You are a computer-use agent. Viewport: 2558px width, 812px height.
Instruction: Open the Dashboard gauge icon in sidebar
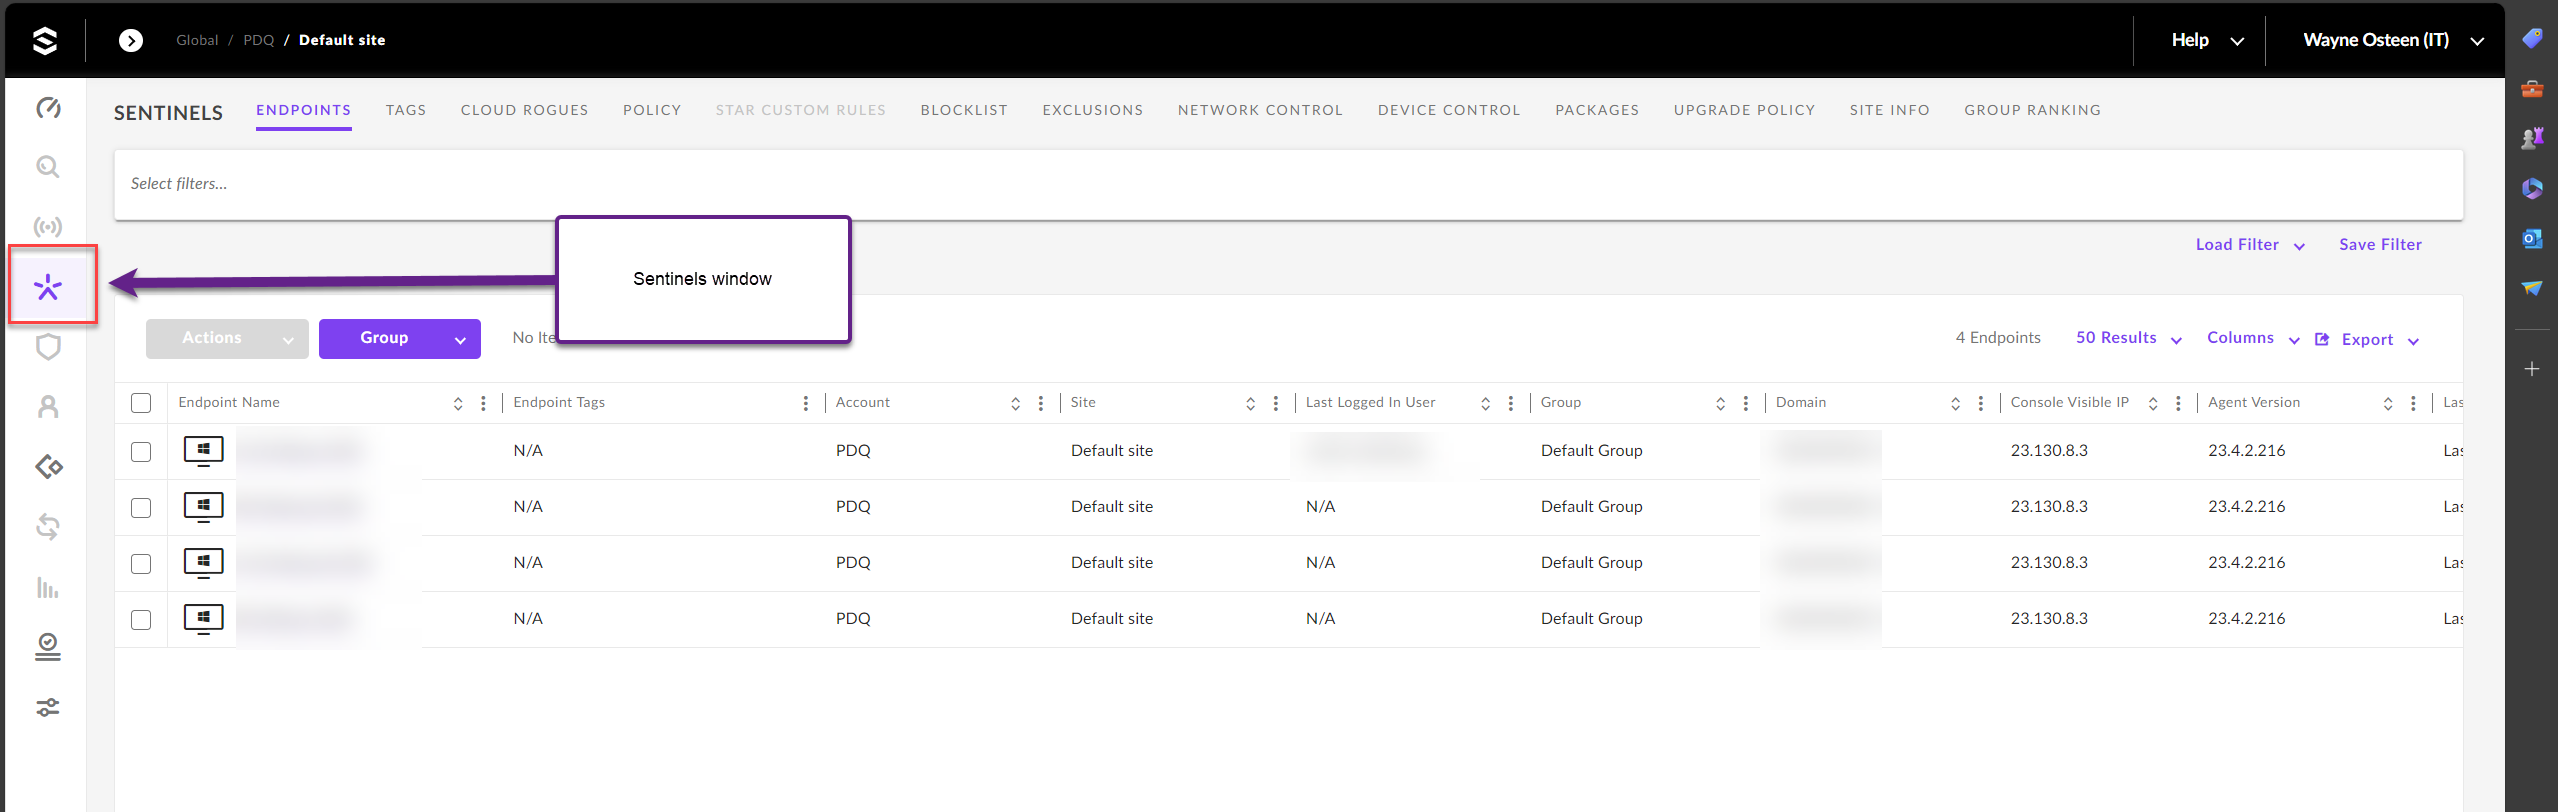48,107
